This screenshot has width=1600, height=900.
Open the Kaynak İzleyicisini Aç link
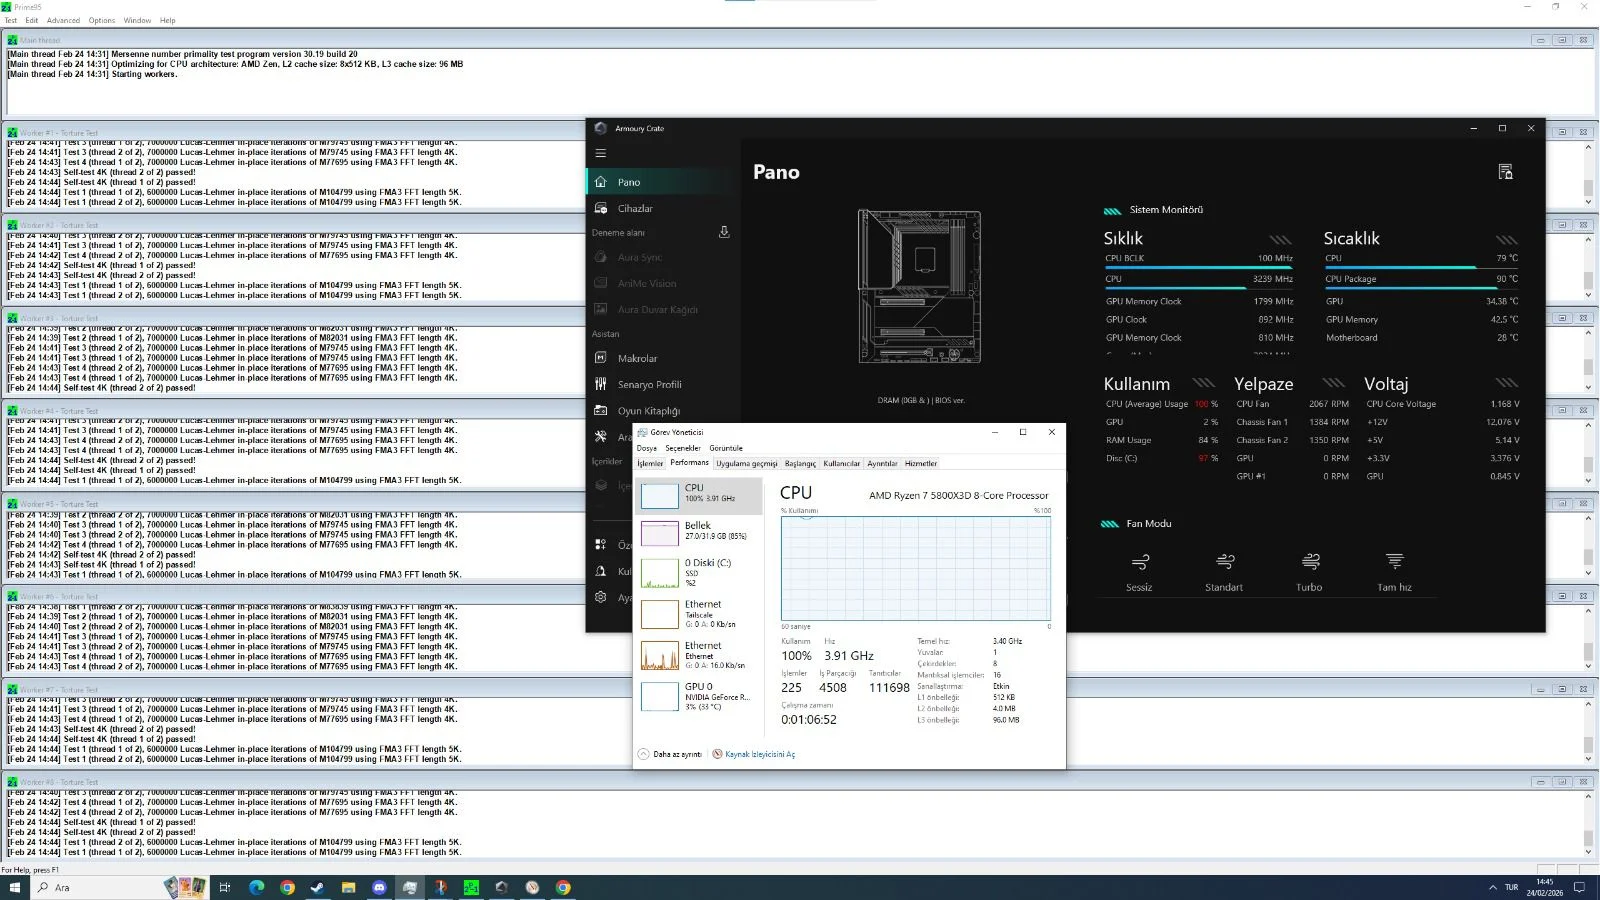[x=760, y=754]
